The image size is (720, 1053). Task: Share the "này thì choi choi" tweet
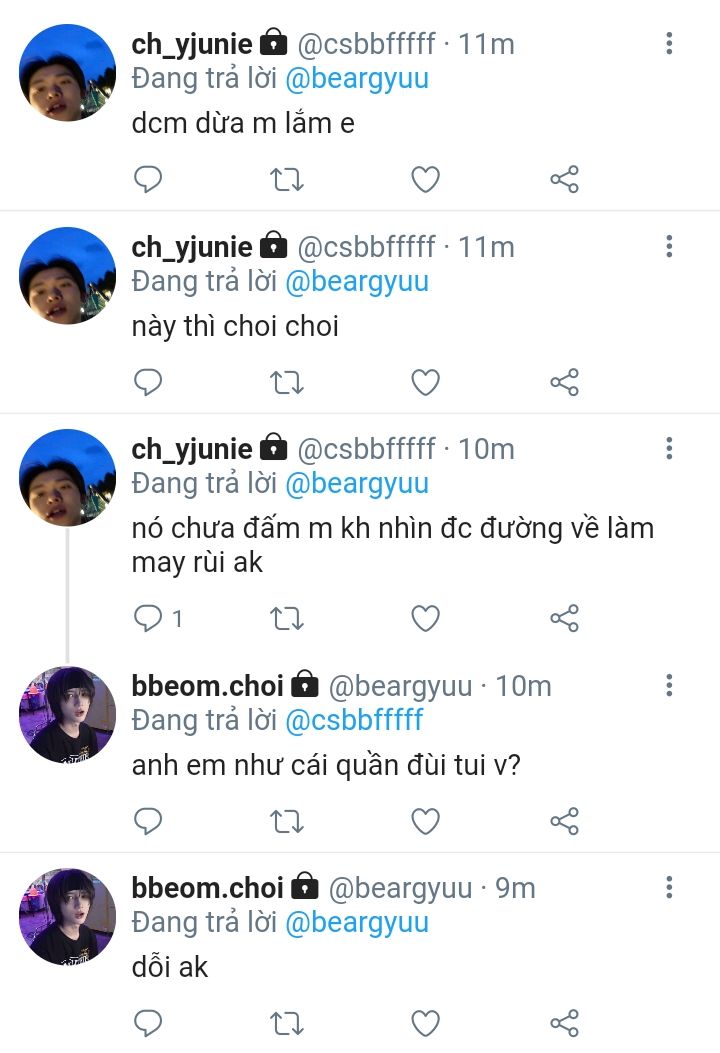coord(564,382)
